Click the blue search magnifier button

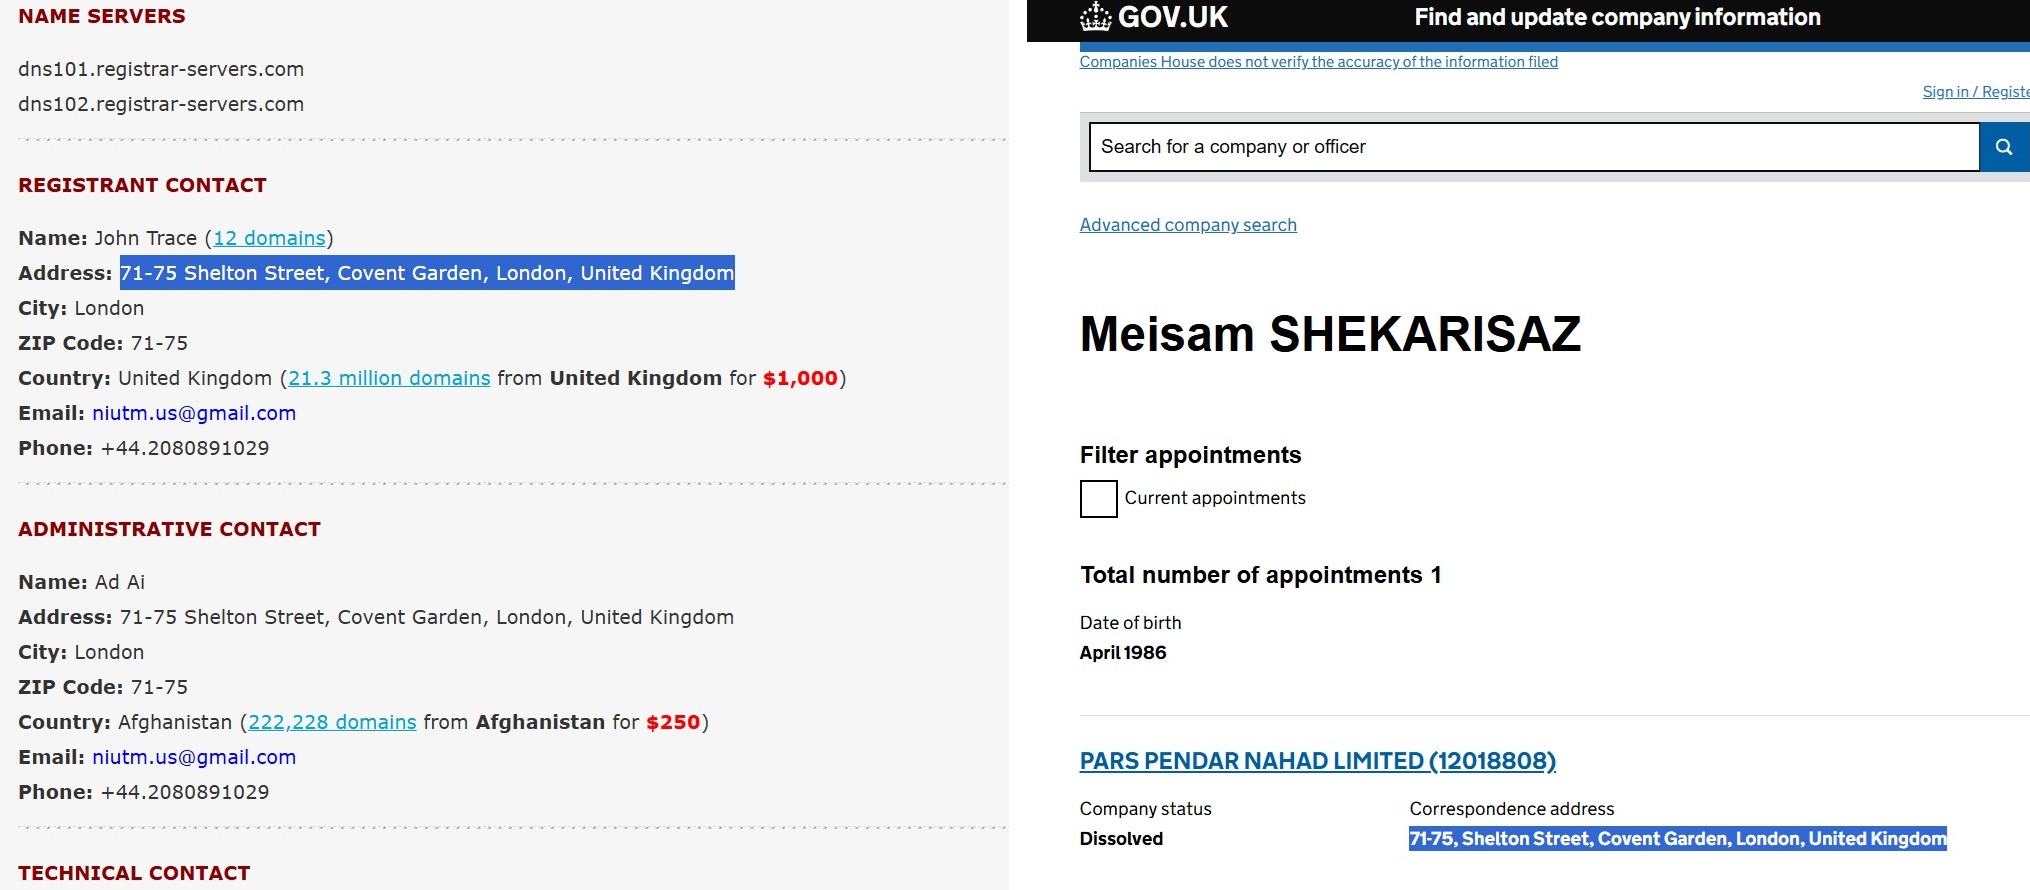(x=2004, y=147)
